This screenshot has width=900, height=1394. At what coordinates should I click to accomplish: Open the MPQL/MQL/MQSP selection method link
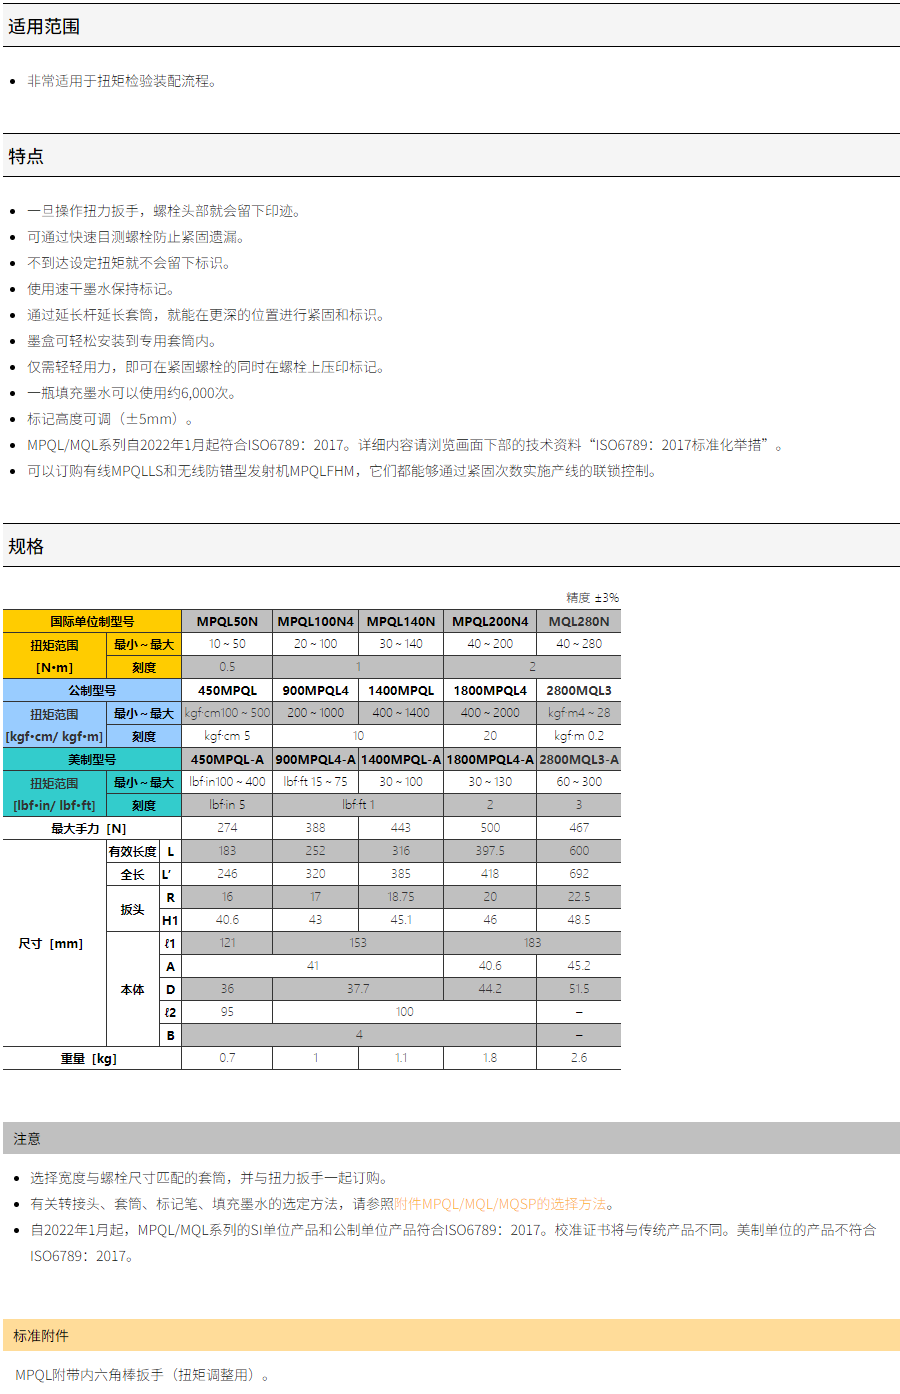(x=500, y=1204)
